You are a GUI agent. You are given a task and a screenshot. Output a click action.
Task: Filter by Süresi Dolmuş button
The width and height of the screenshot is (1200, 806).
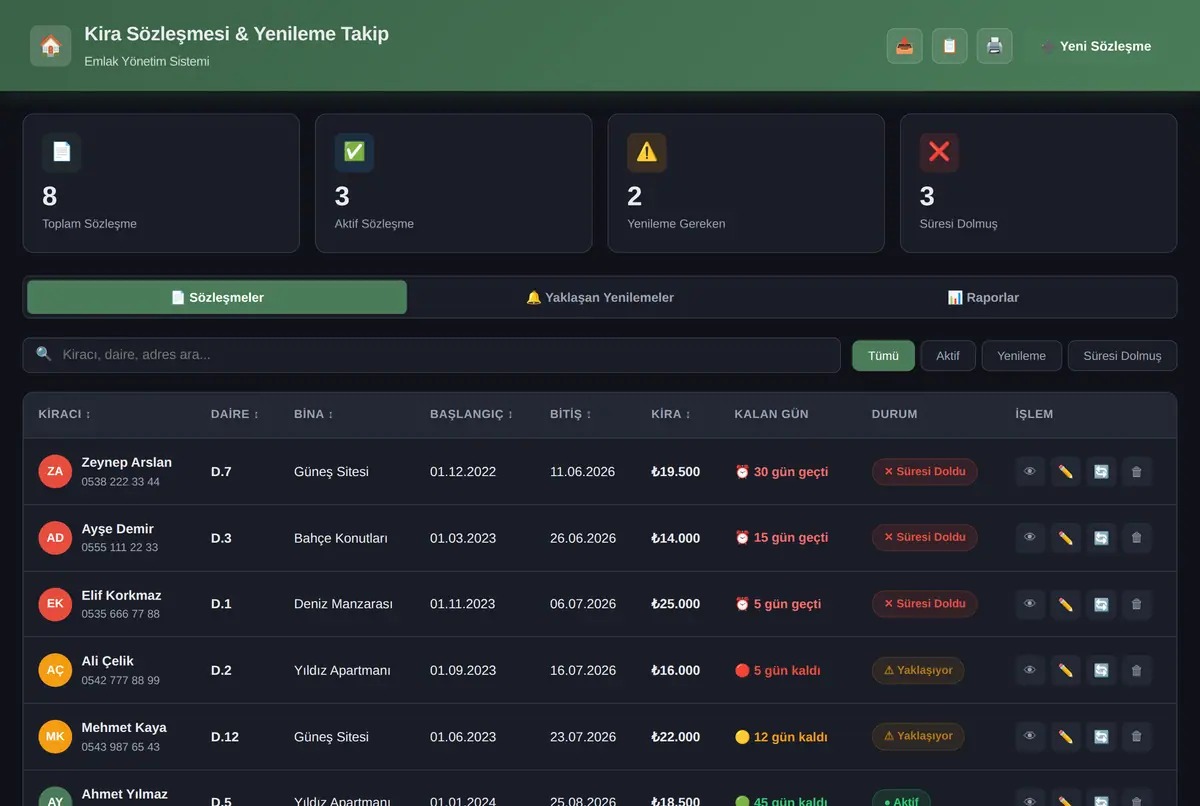pyautogui.click(x=1122, y=356)
